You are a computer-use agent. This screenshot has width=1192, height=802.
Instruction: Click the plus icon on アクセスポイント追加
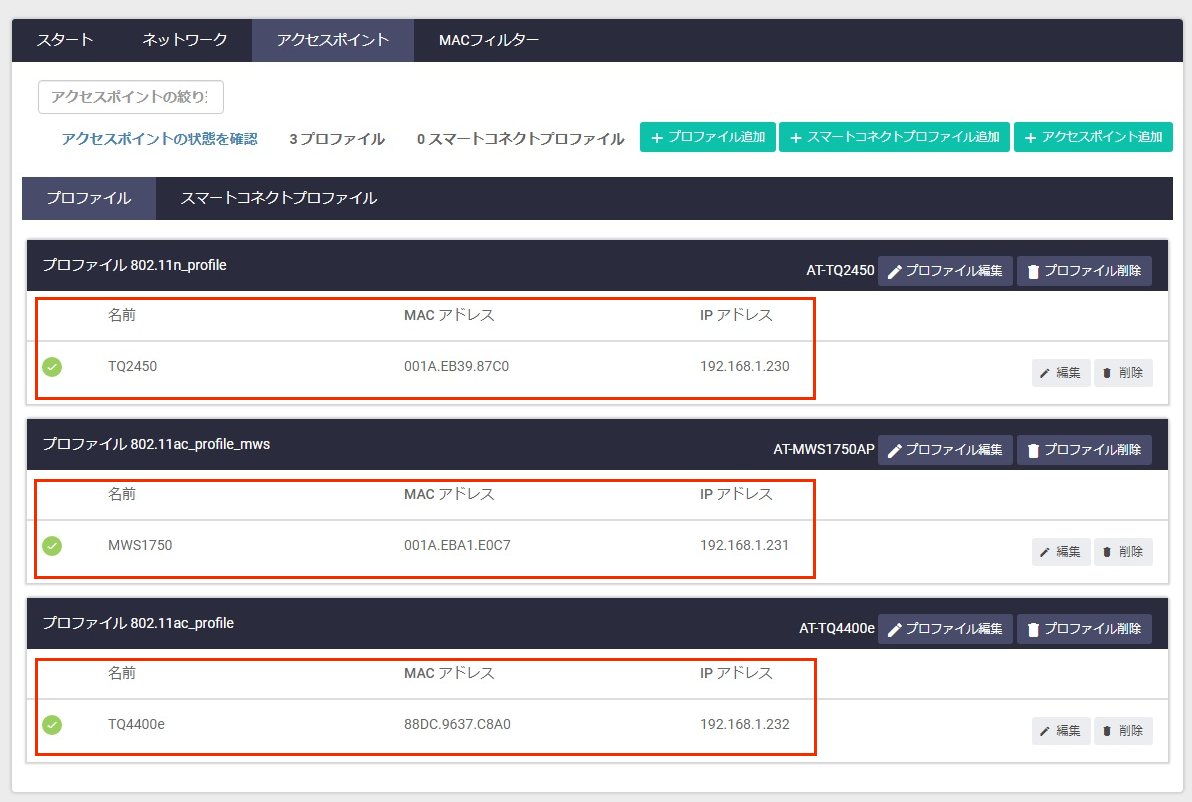(1031, 138)
